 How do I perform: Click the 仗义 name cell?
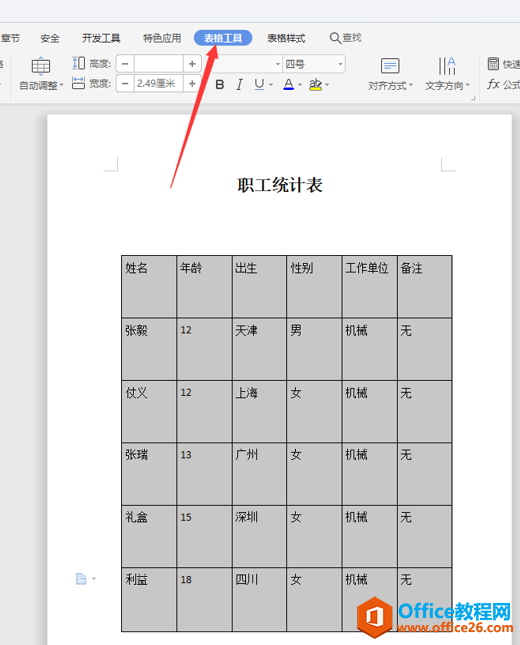coord(149,411)
